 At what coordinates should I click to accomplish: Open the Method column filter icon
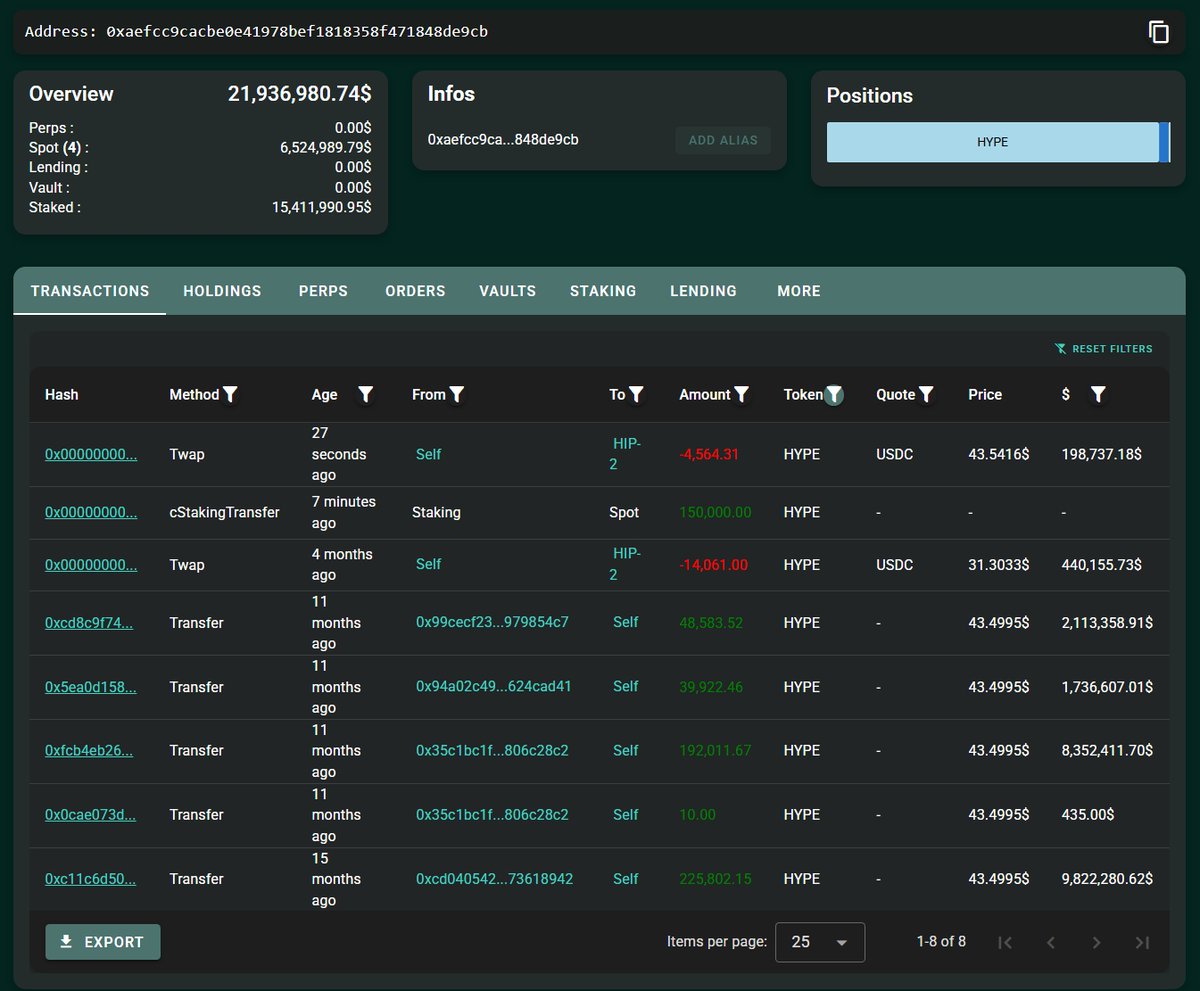click(230, 395)
